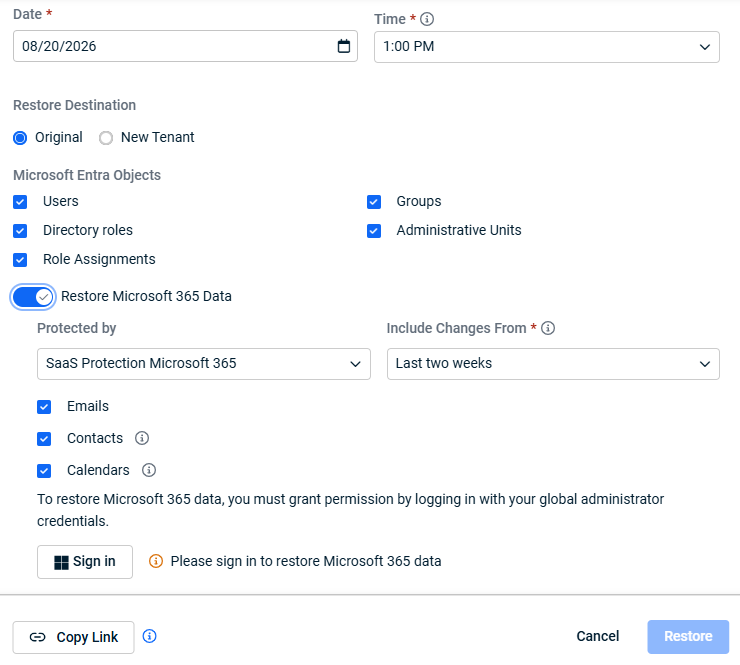Uncheck the Emails checkbox
The height and width of the screenshot is (665, 740).
(44, 407)
